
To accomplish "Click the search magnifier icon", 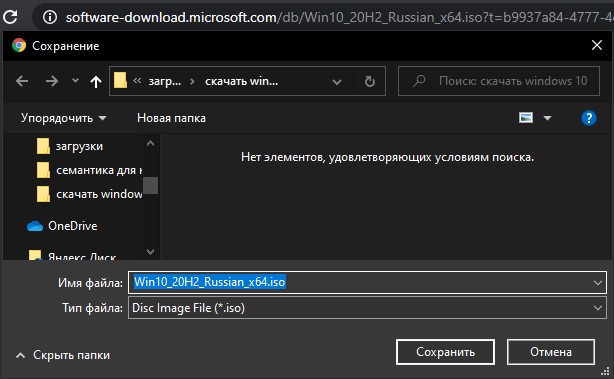I will click(419, 81).
